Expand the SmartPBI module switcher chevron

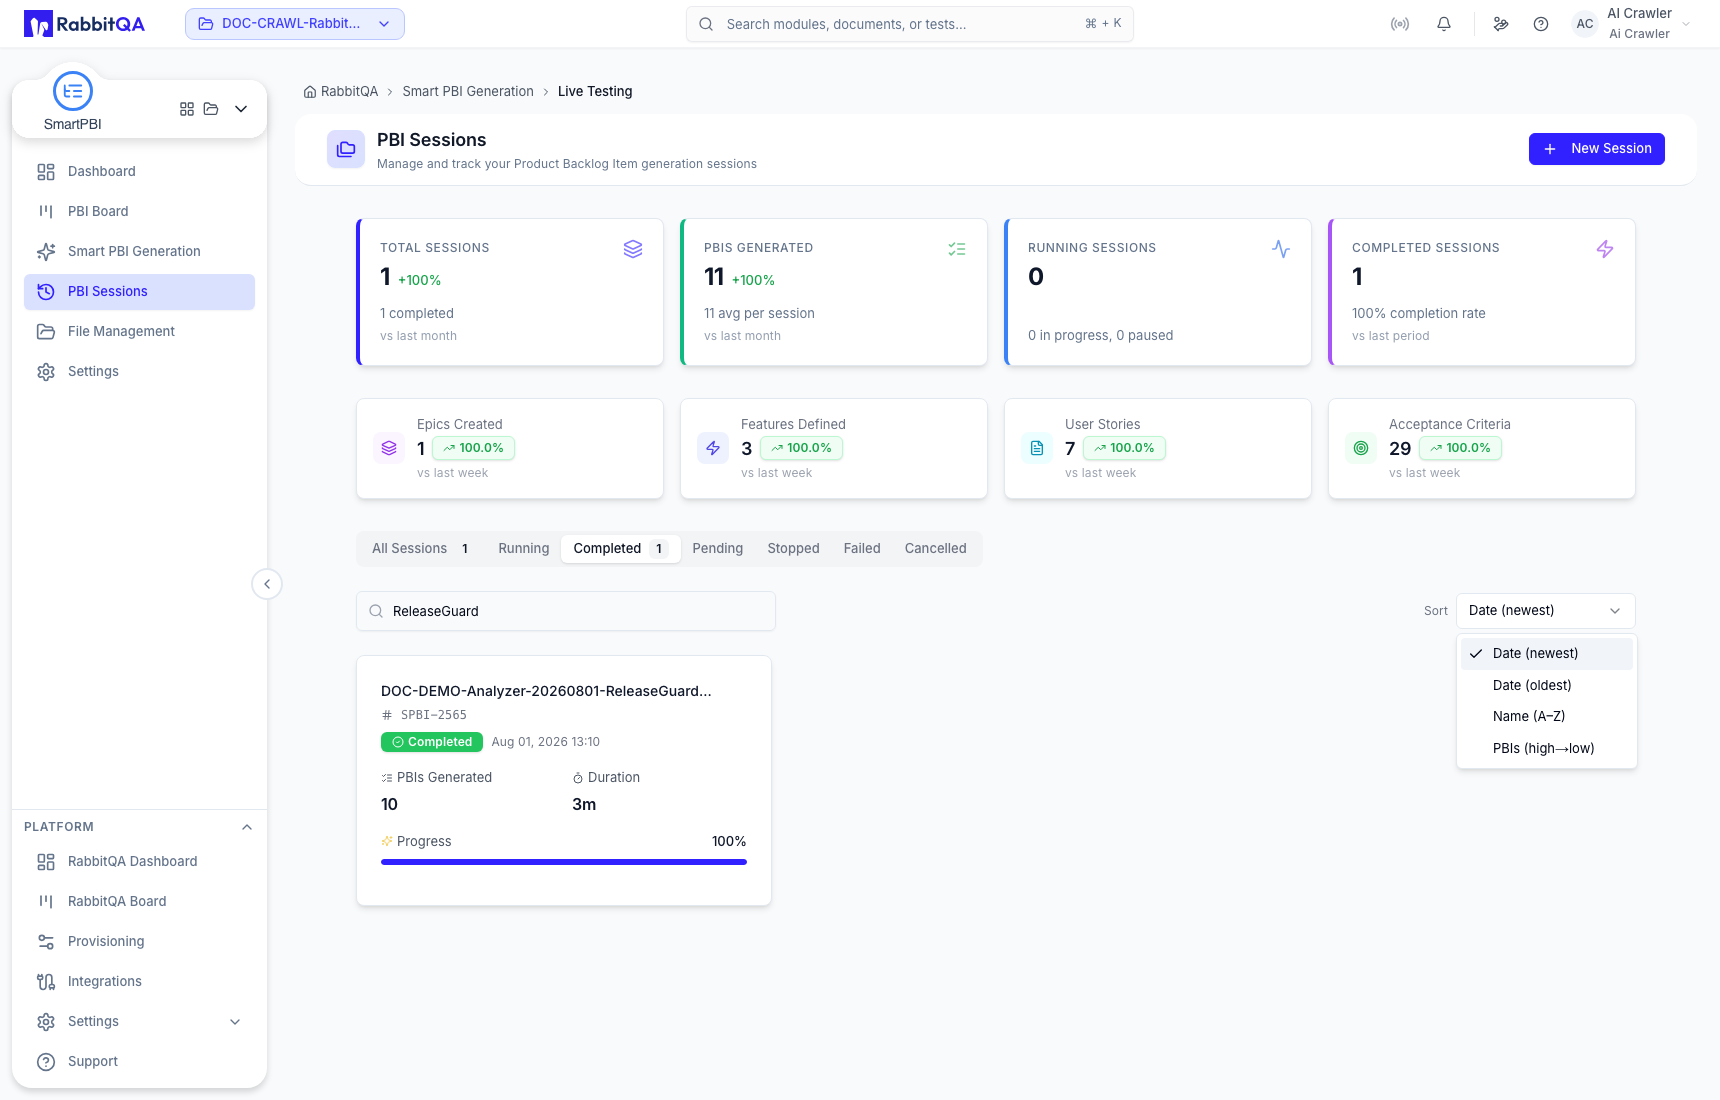pos(241,109)
